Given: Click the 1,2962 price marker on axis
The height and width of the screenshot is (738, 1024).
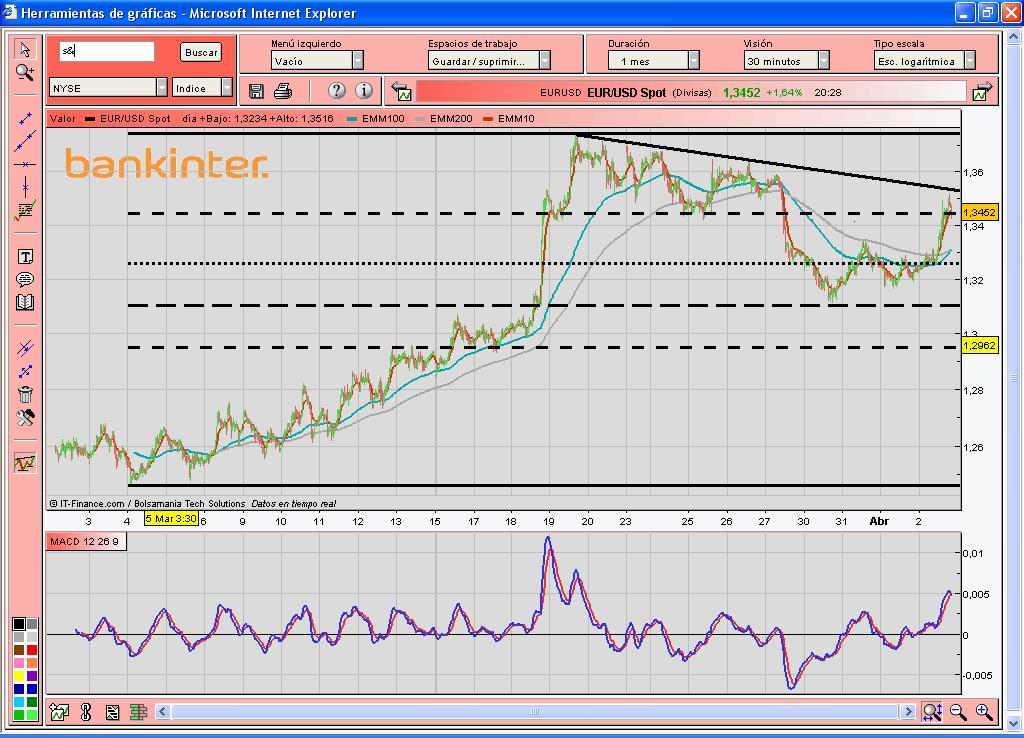Looking at the screenshot, I should (979, 345).
